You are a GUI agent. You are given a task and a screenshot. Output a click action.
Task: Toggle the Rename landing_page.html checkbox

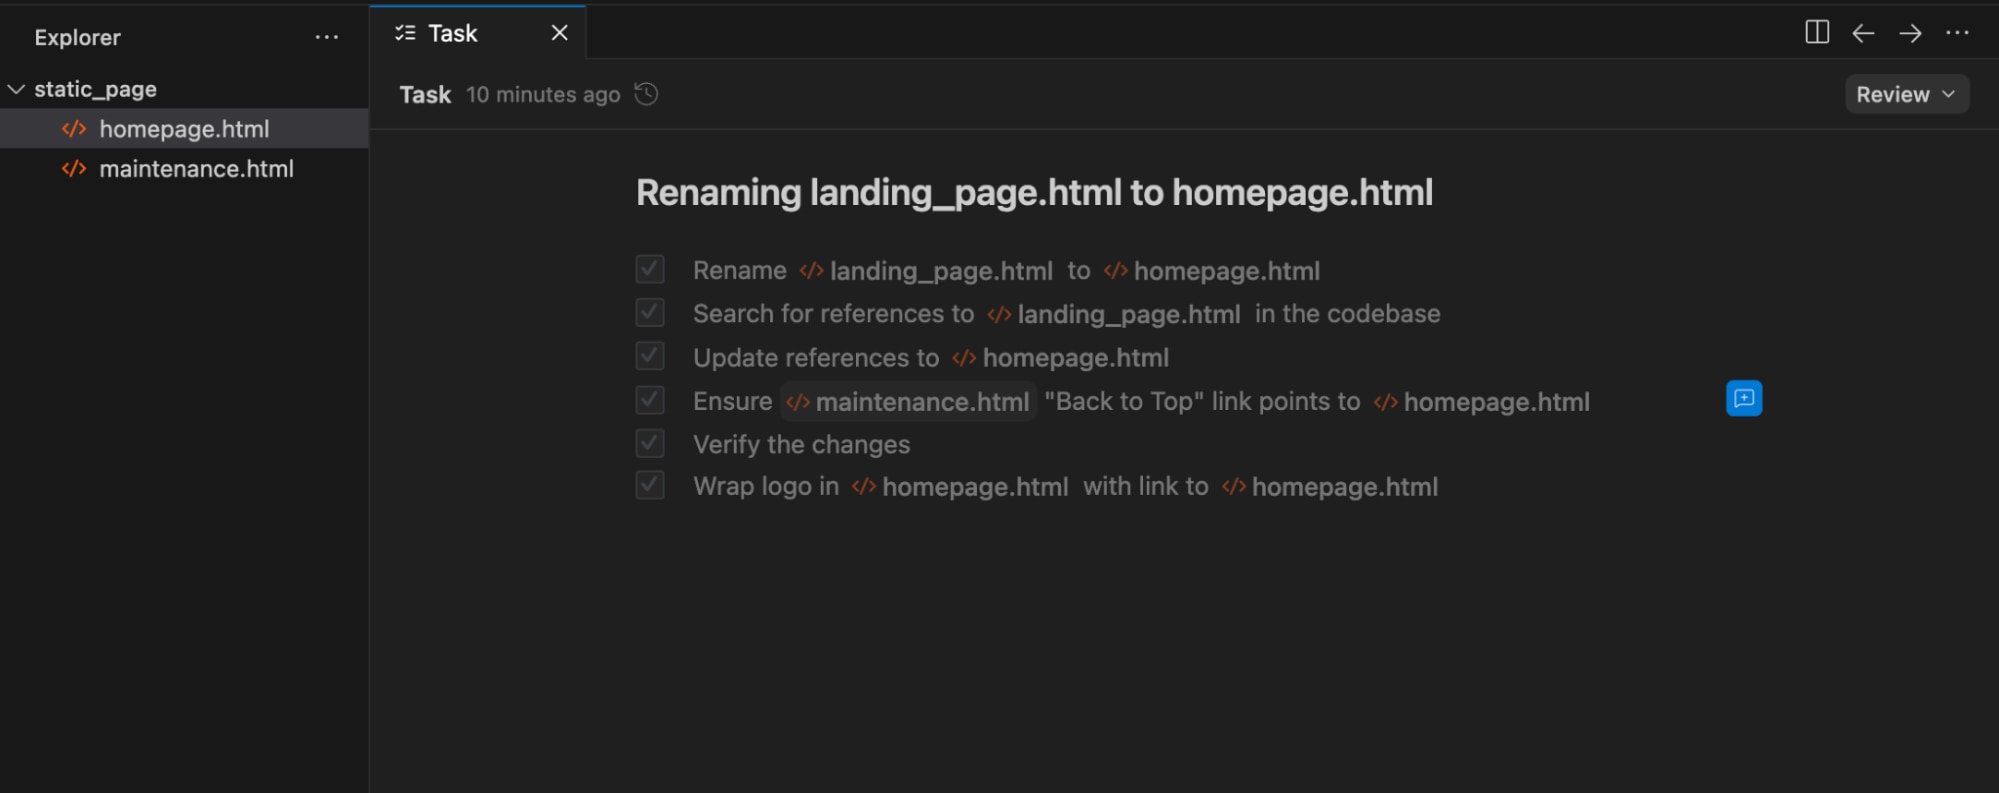[650, 269]
